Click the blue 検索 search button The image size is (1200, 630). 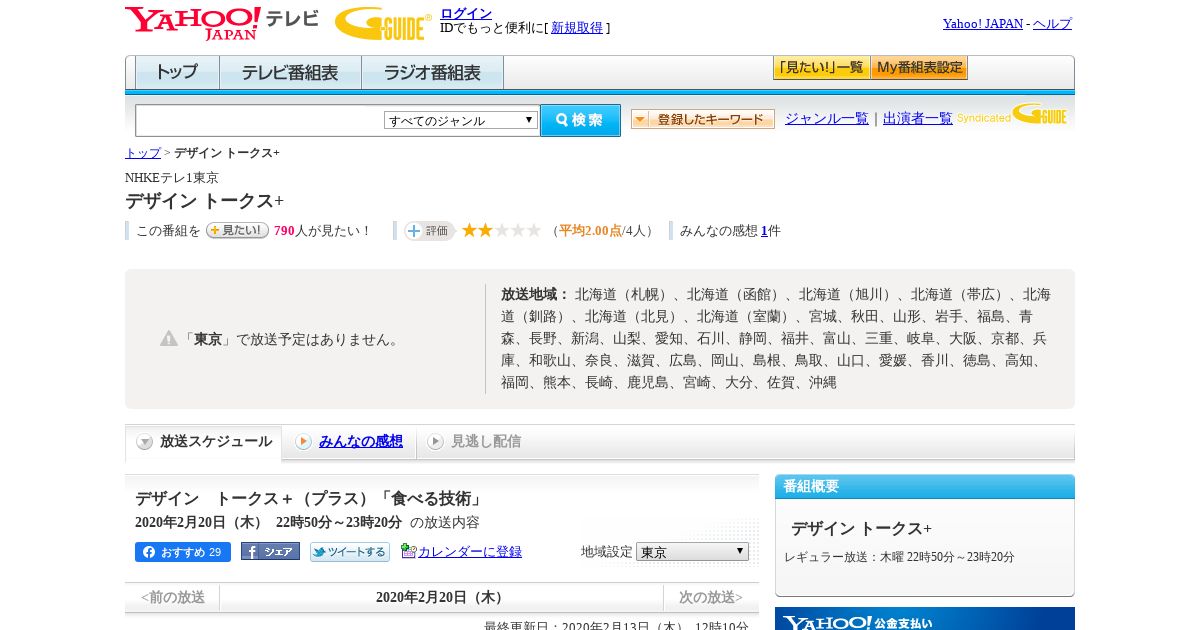click(580, 120)
